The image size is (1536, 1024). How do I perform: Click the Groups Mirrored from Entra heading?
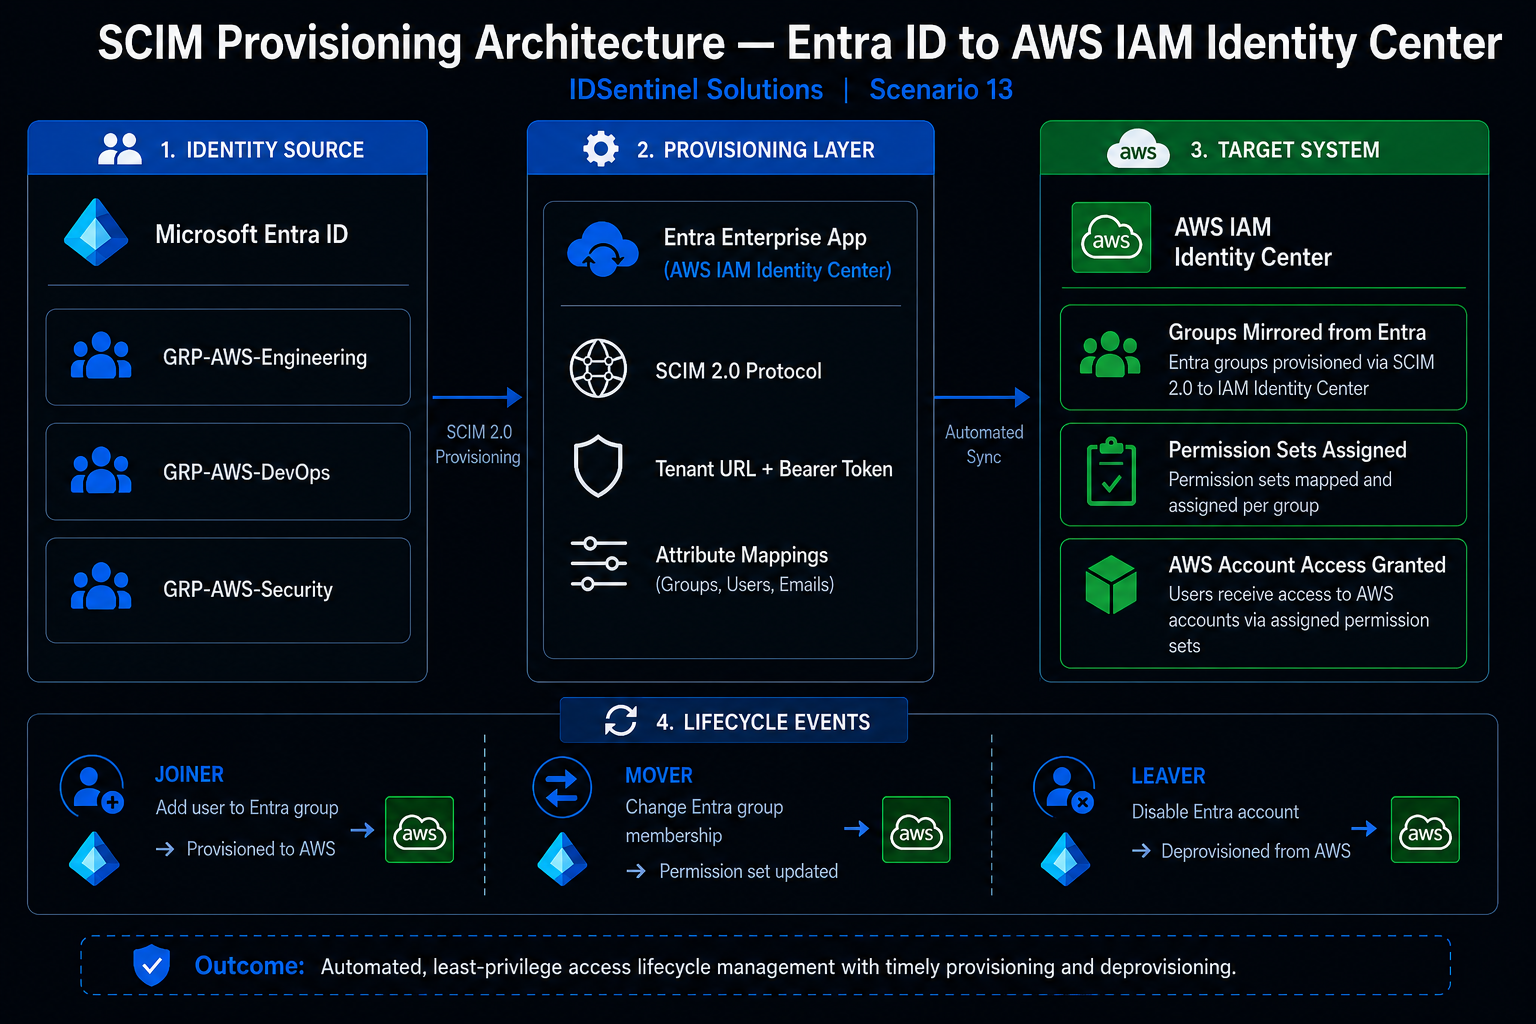(1297, 332)
